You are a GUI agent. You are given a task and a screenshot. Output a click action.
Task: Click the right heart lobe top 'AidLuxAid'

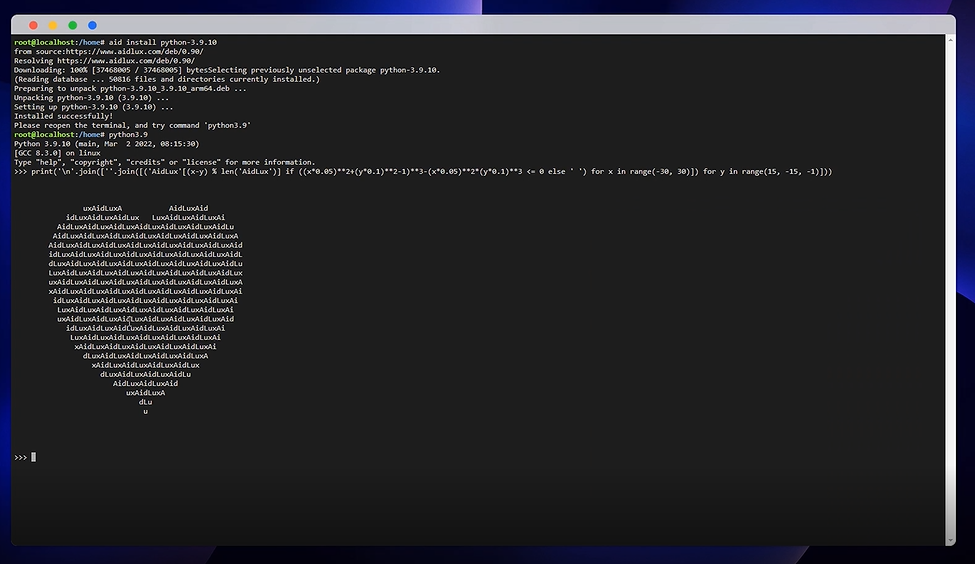coord(188,208)
